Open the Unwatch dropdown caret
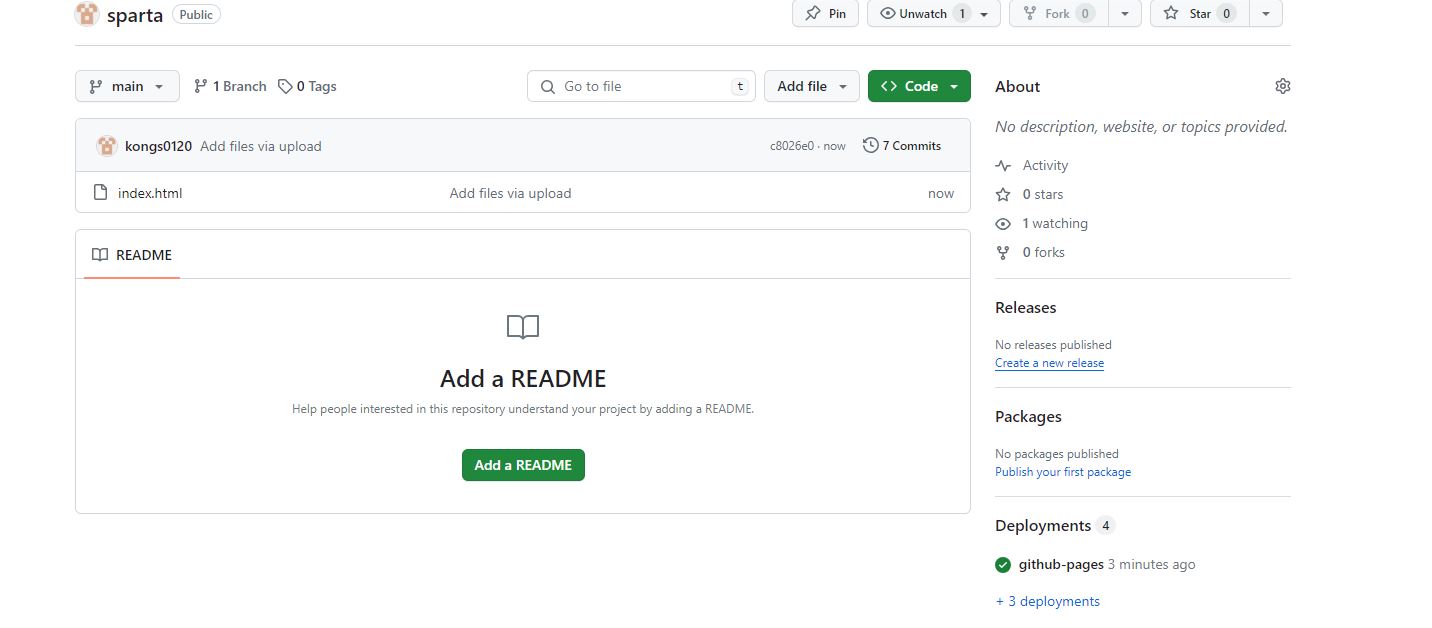Screen dimensions: 1432x628 tap(985, 14)
